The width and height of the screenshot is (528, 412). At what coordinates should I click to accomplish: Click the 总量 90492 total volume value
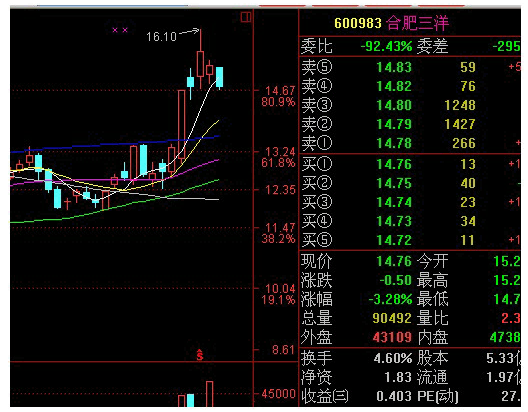coord(392,318)
